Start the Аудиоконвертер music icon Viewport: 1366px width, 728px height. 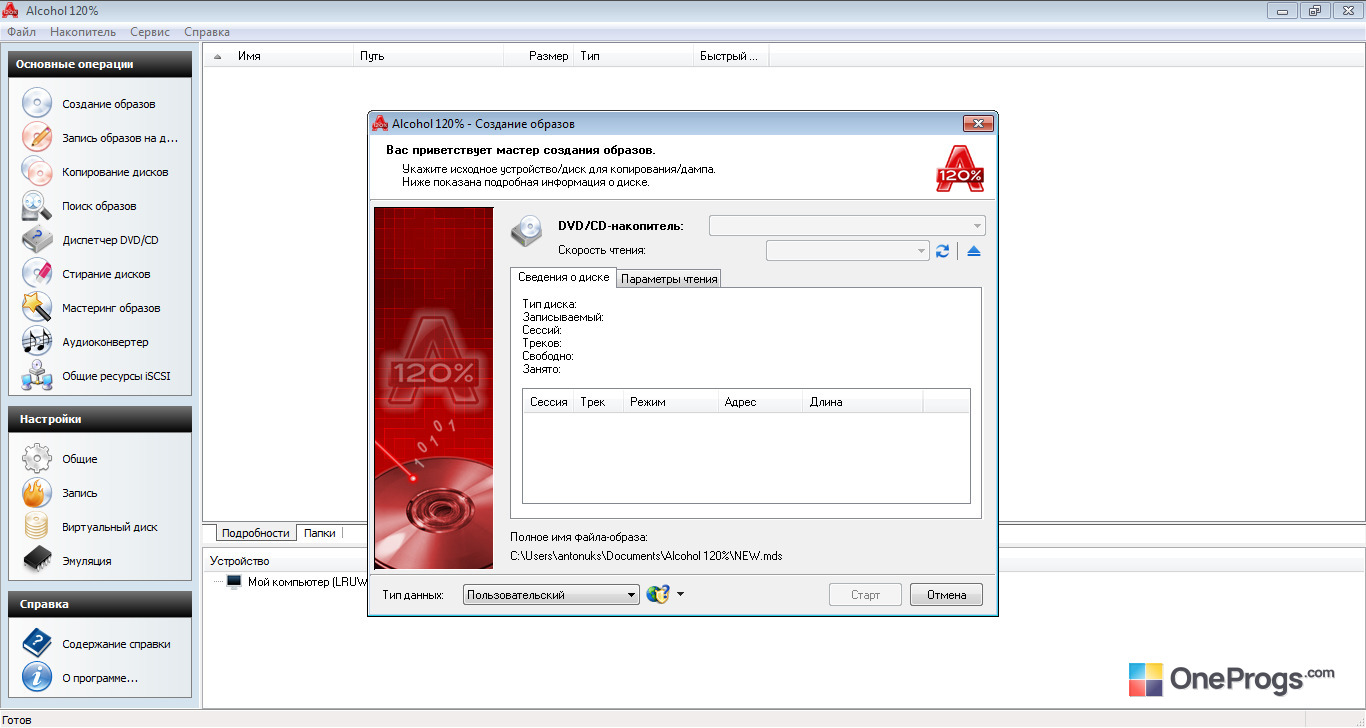pos(37,342)
